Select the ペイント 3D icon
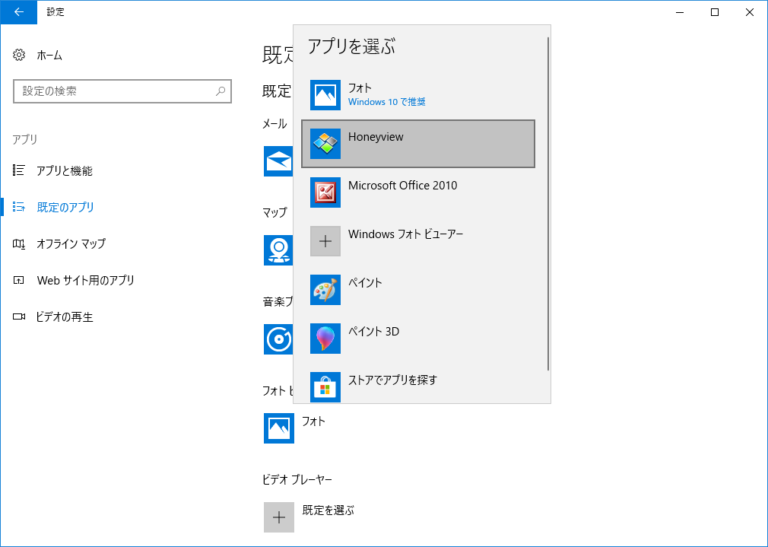This screenshot has height=547, width=768. [x=326, y=338]
